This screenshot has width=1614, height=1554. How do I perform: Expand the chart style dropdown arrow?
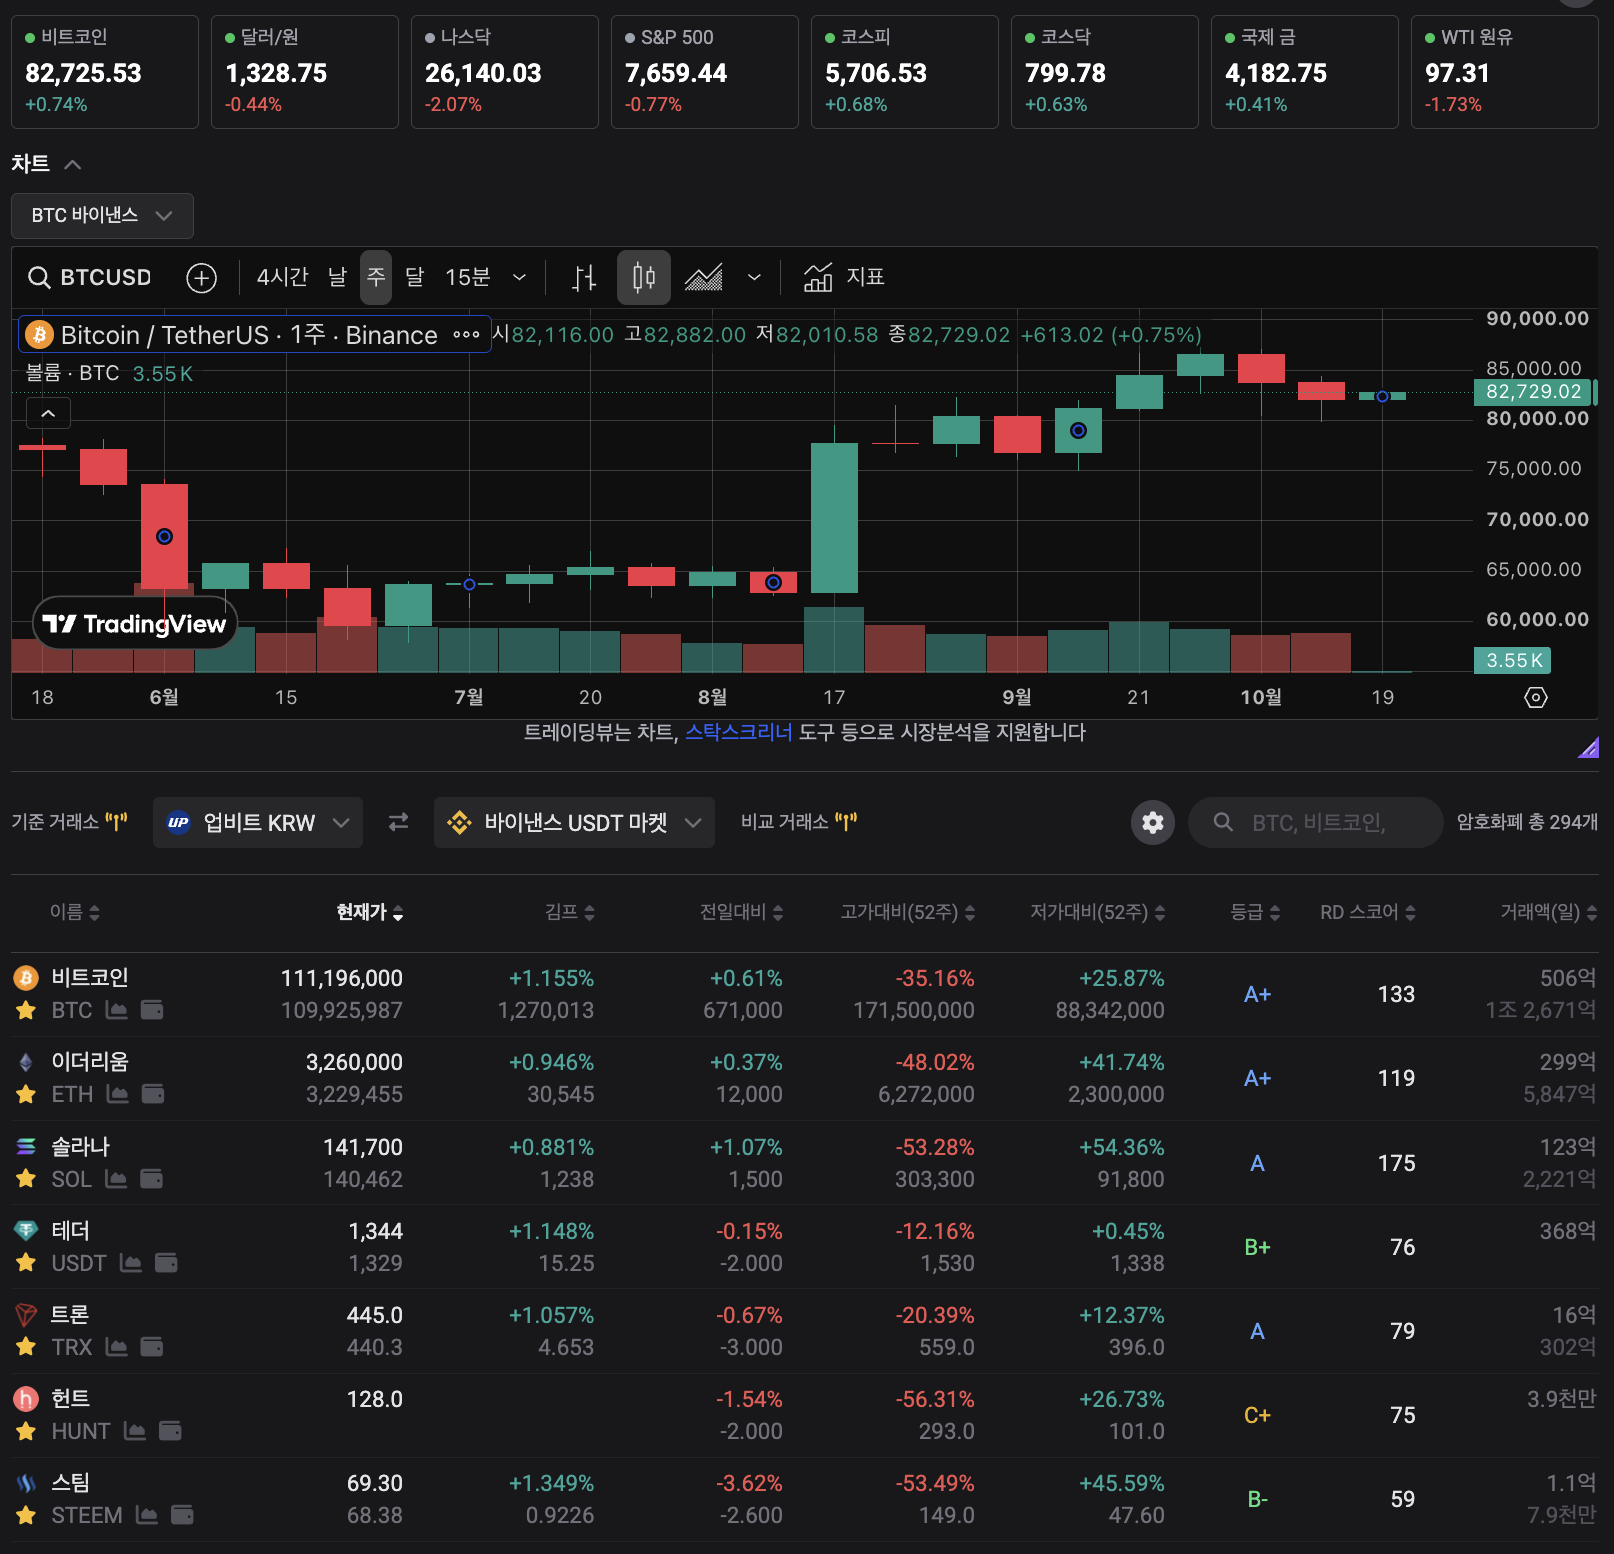point(754,277)
